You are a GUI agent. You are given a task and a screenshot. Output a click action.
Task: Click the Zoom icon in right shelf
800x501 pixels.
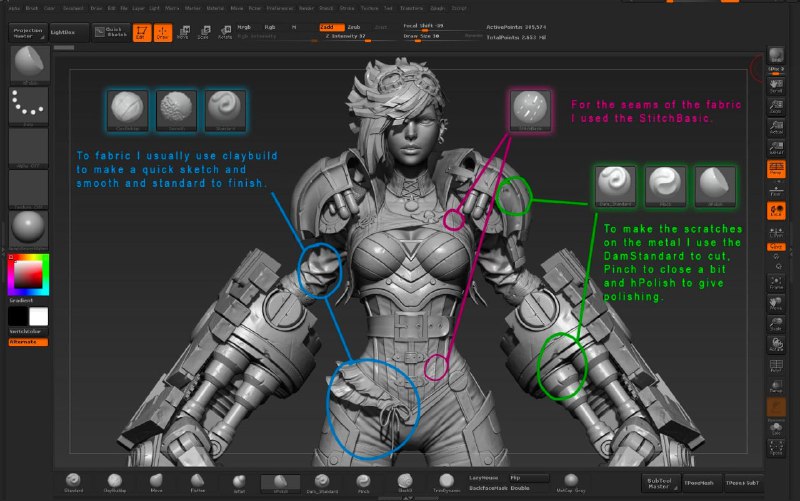coord(776,107)
